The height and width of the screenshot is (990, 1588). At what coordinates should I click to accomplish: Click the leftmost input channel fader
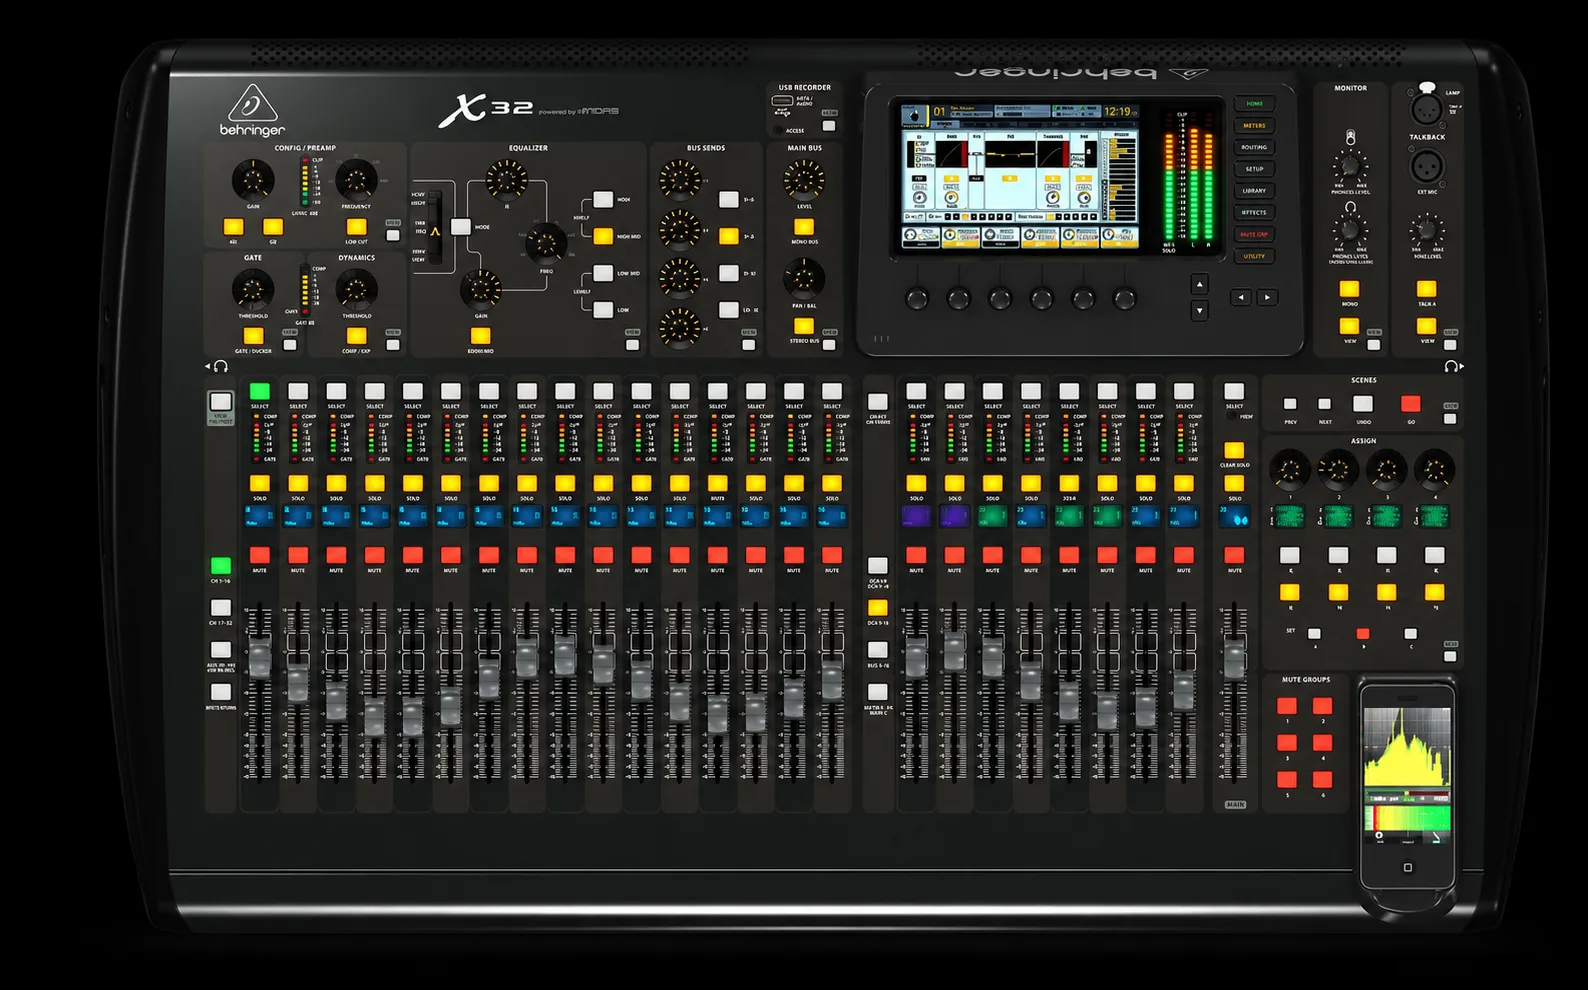tap(260, 658)
